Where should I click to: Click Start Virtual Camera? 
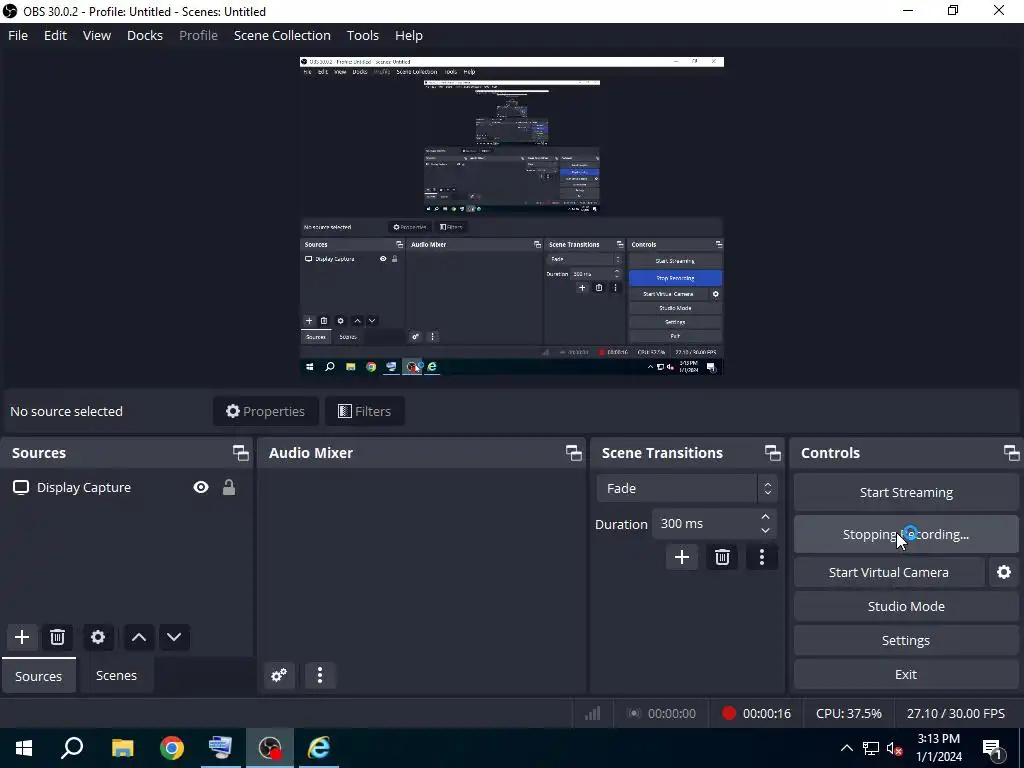889,572
